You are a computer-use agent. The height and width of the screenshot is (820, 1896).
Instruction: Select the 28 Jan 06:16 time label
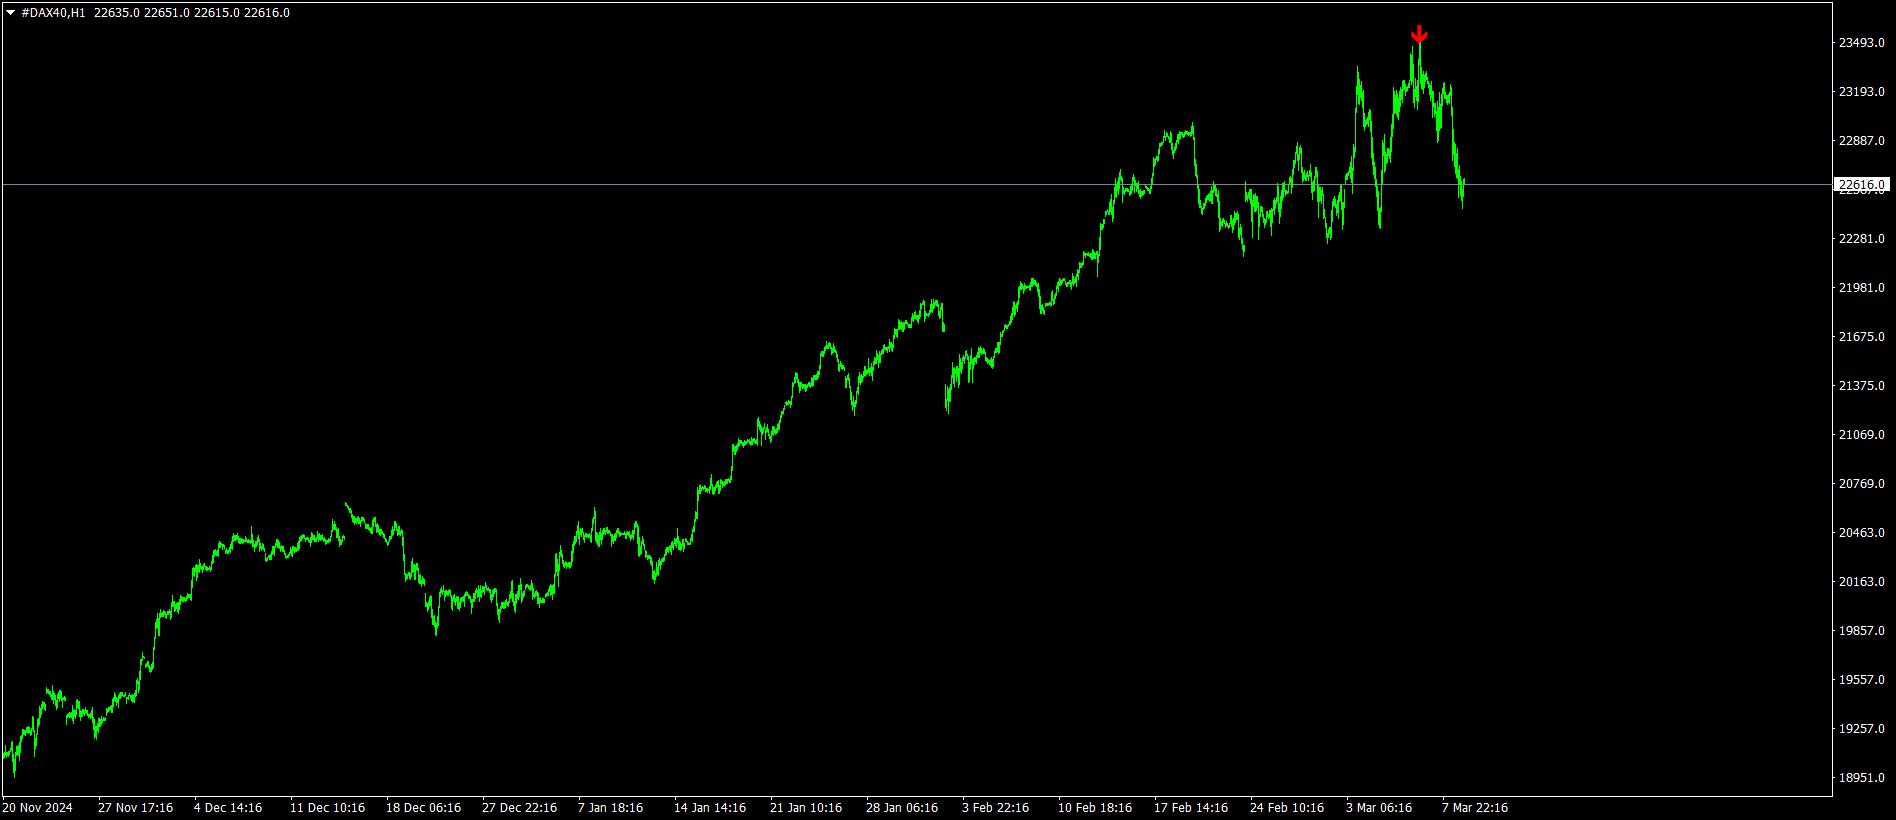click(902, 808)
